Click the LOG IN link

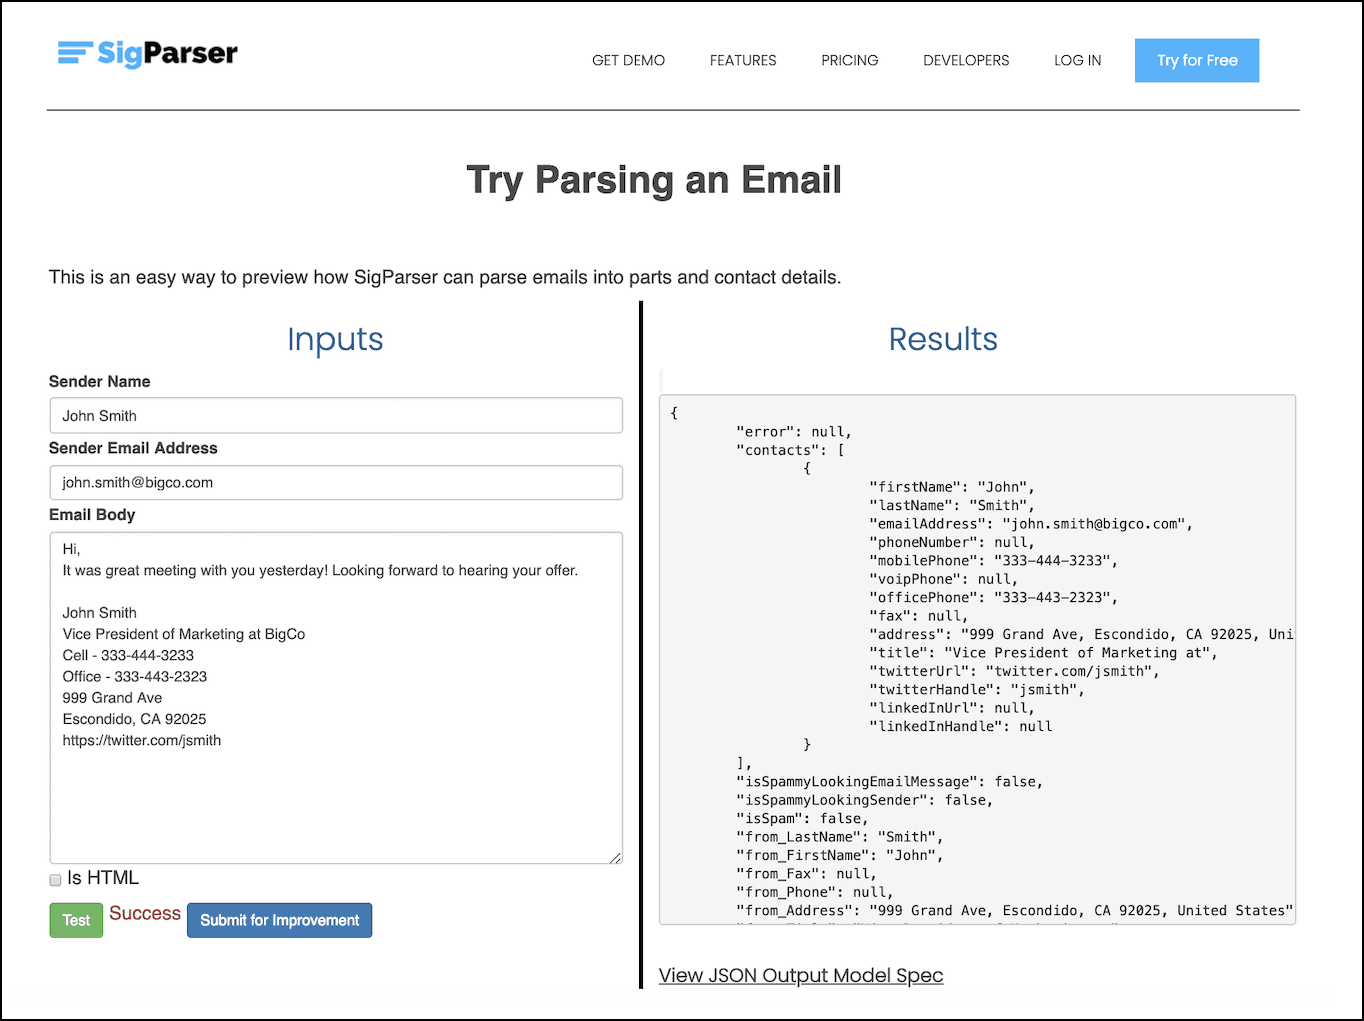pyautogui.click(x=1077, y=61)
